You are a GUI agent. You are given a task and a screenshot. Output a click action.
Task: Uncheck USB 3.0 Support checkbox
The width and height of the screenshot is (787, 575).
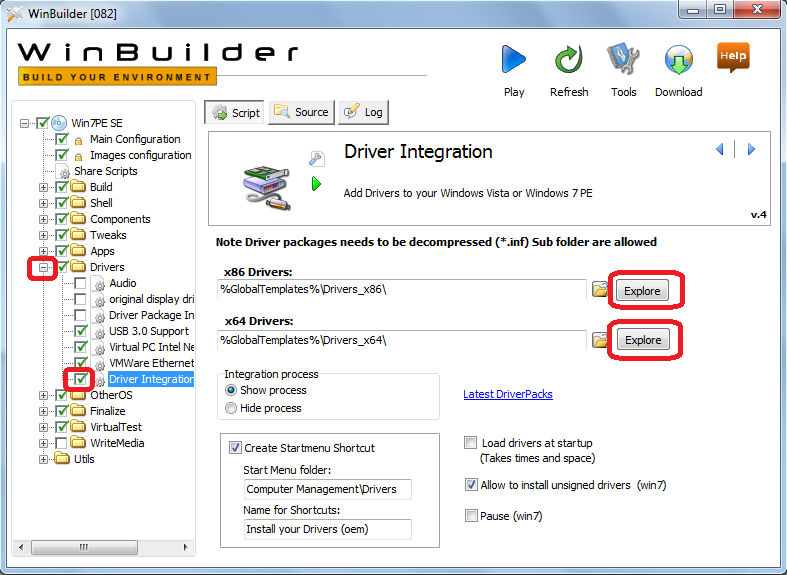point(80,331)
